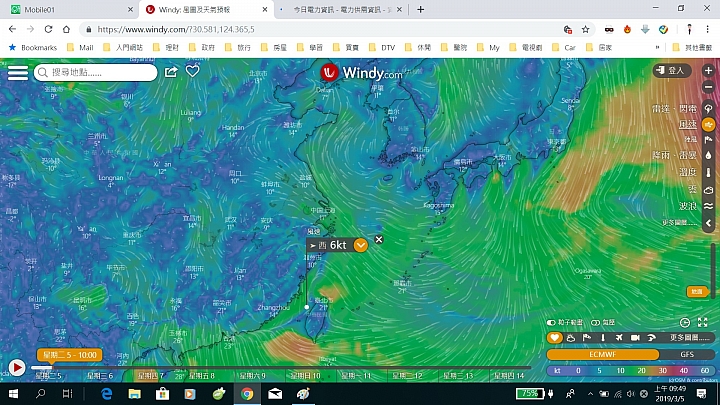Jump timeline to Wednesday 6
This screenshot has height=405, width=720.
100,376
